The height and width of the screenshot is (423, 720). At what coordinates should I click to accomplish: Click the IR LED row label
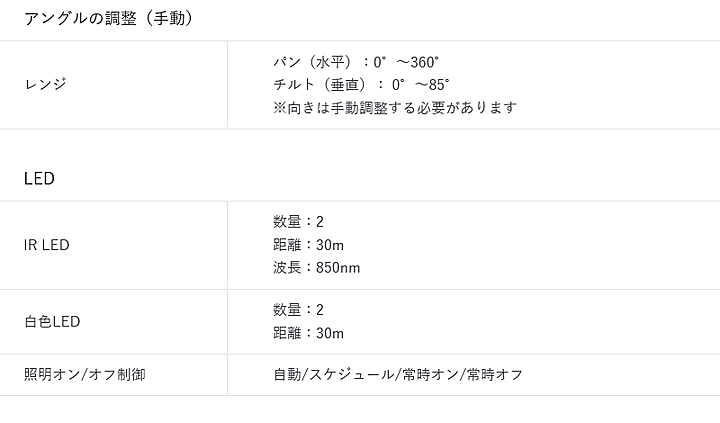point(47,245)
